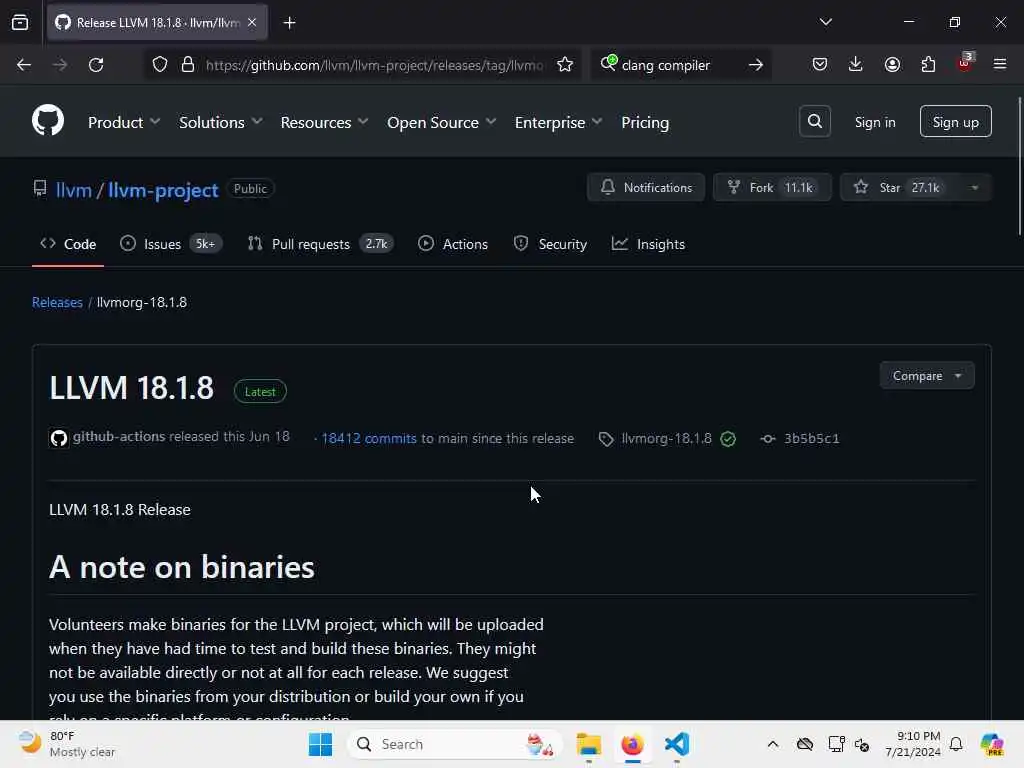
Task: Switch to the Pull requests tab
Action: click(x=320, y=244)
